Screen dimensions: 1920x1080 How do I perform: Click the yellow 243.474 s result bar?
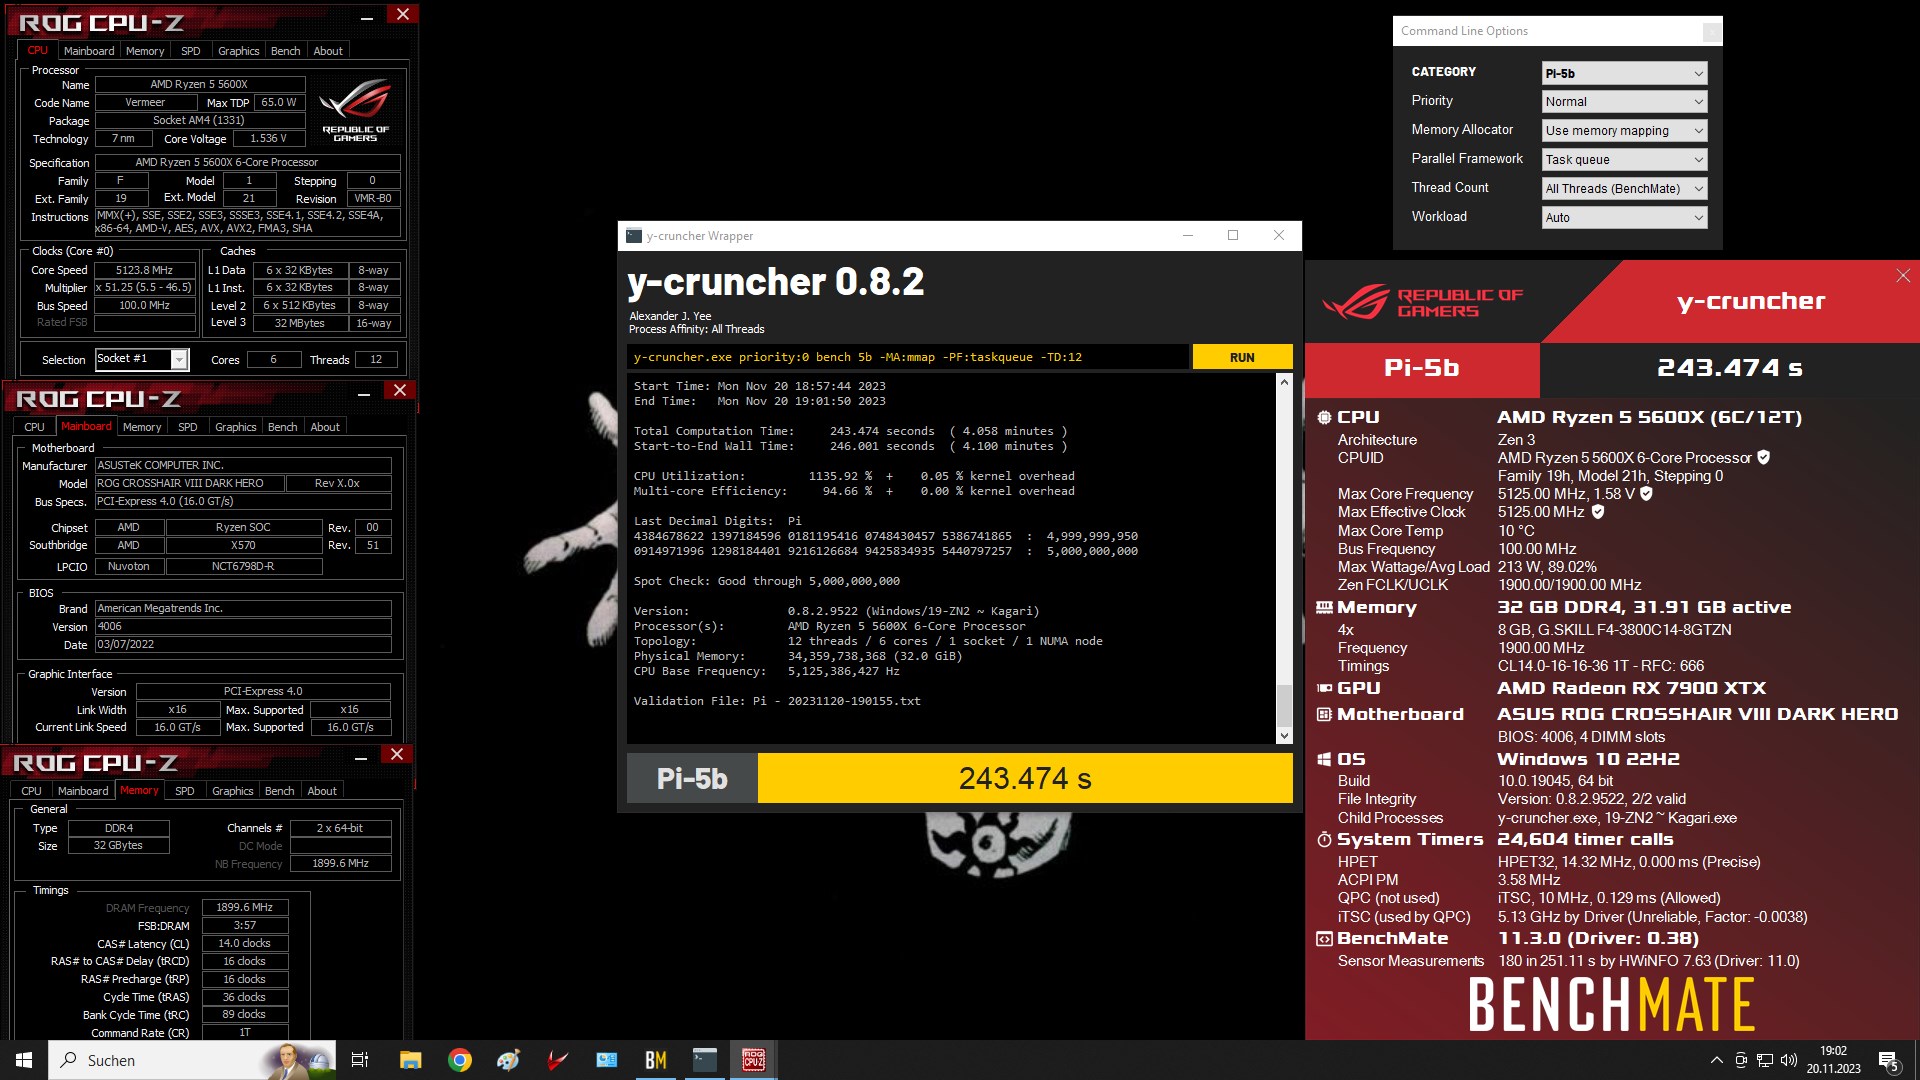coord(1025,778)
